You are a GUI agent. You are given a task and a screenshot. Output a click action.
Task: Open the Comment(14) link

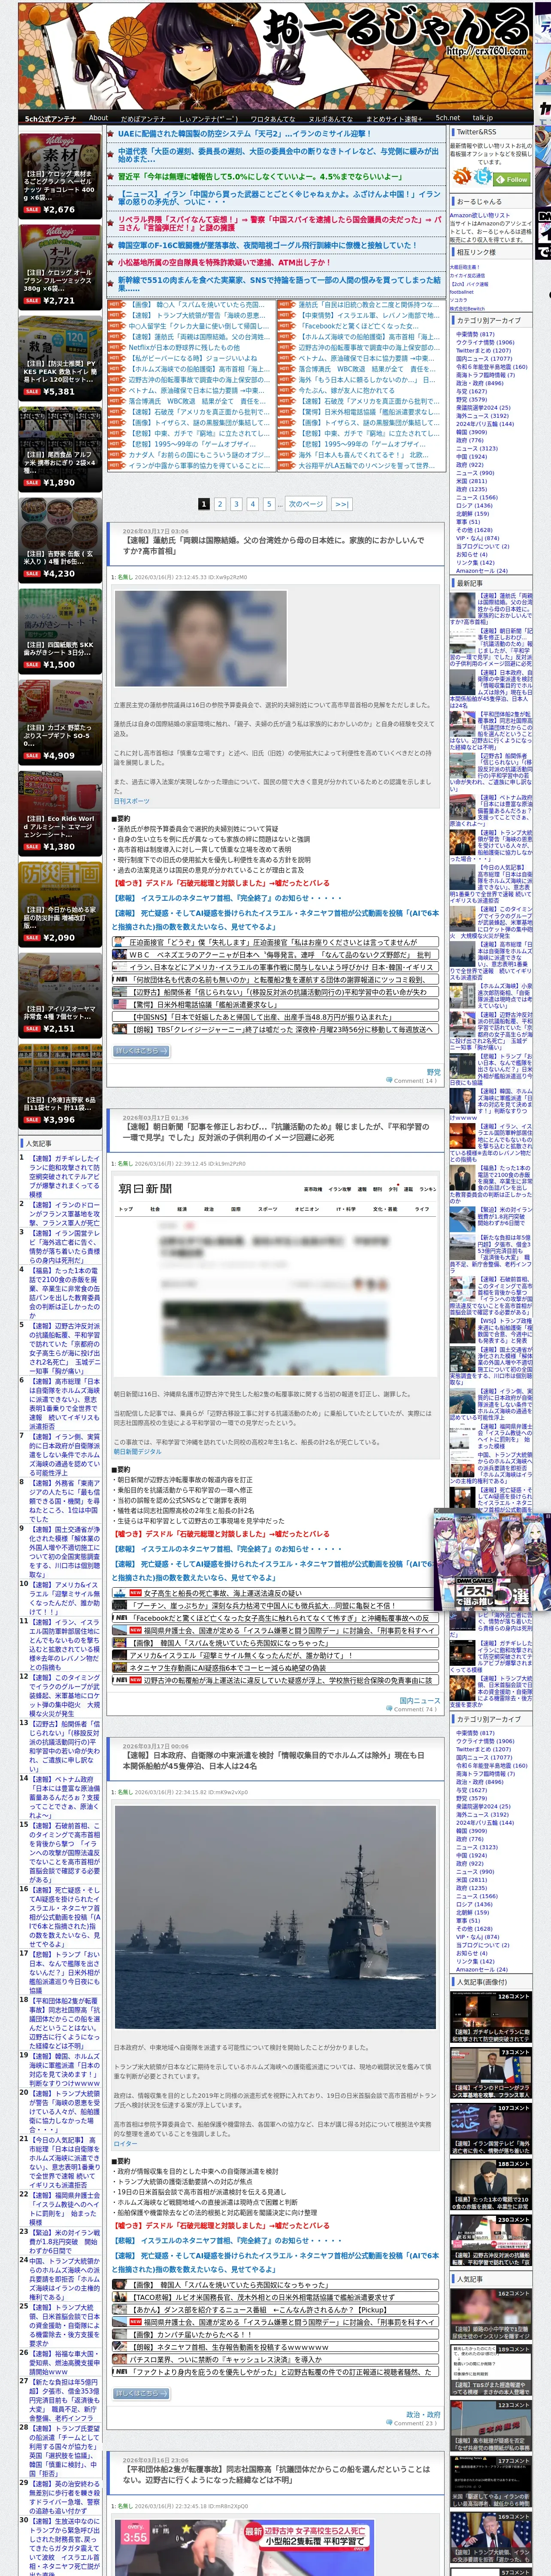click(x=415, y=1081)
